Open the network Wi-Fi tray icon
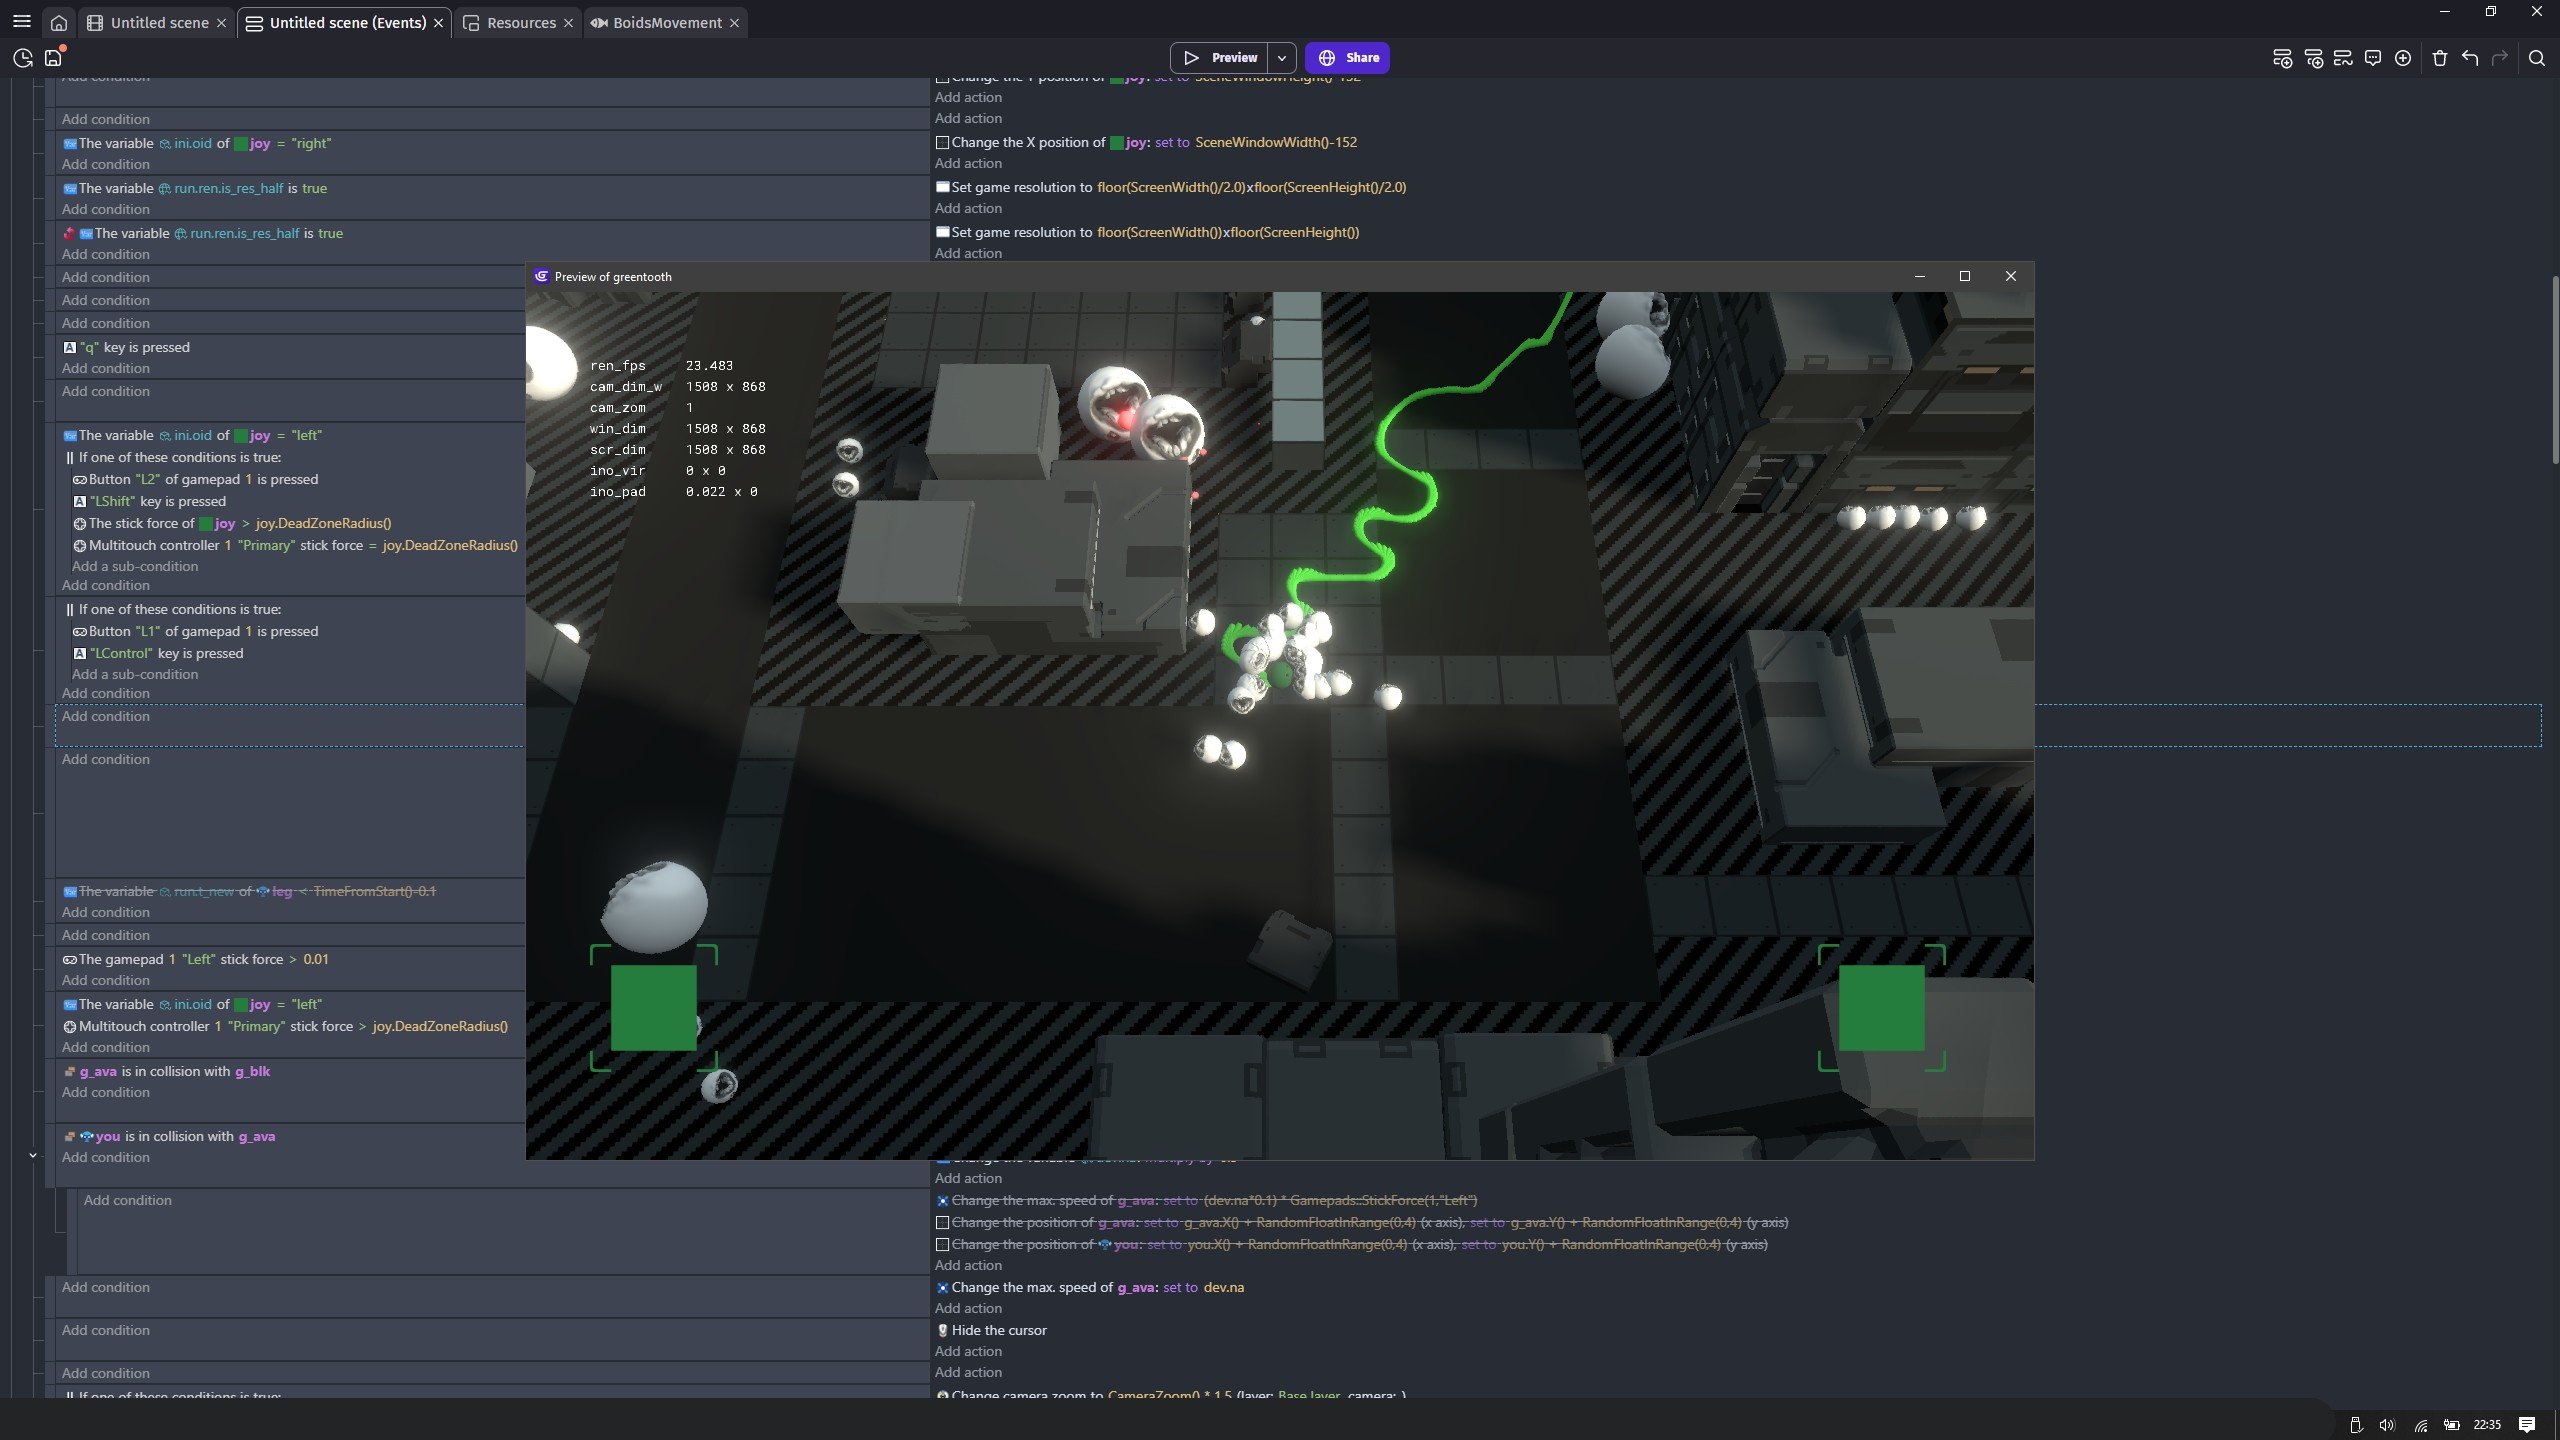 (x=2421, y=1425)
